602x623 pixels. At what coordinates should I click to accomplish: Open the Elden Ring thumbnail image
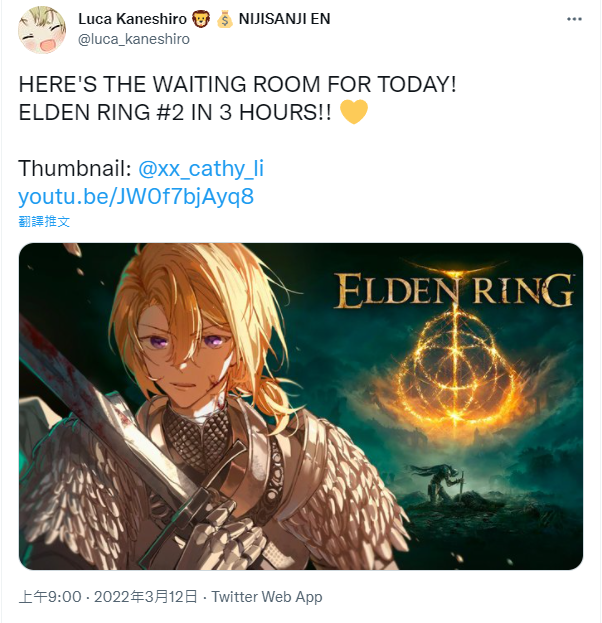301,406
